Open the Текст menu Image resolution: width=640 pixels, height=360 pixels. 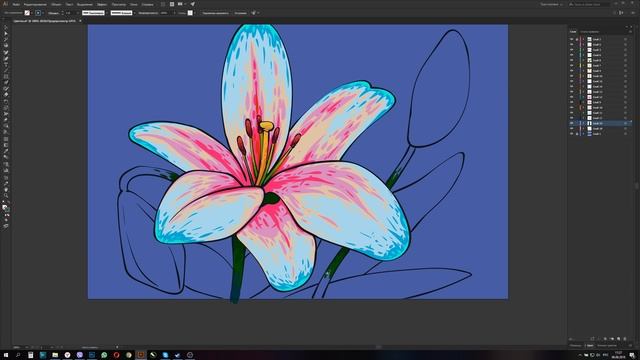click(x=69, y=4)
